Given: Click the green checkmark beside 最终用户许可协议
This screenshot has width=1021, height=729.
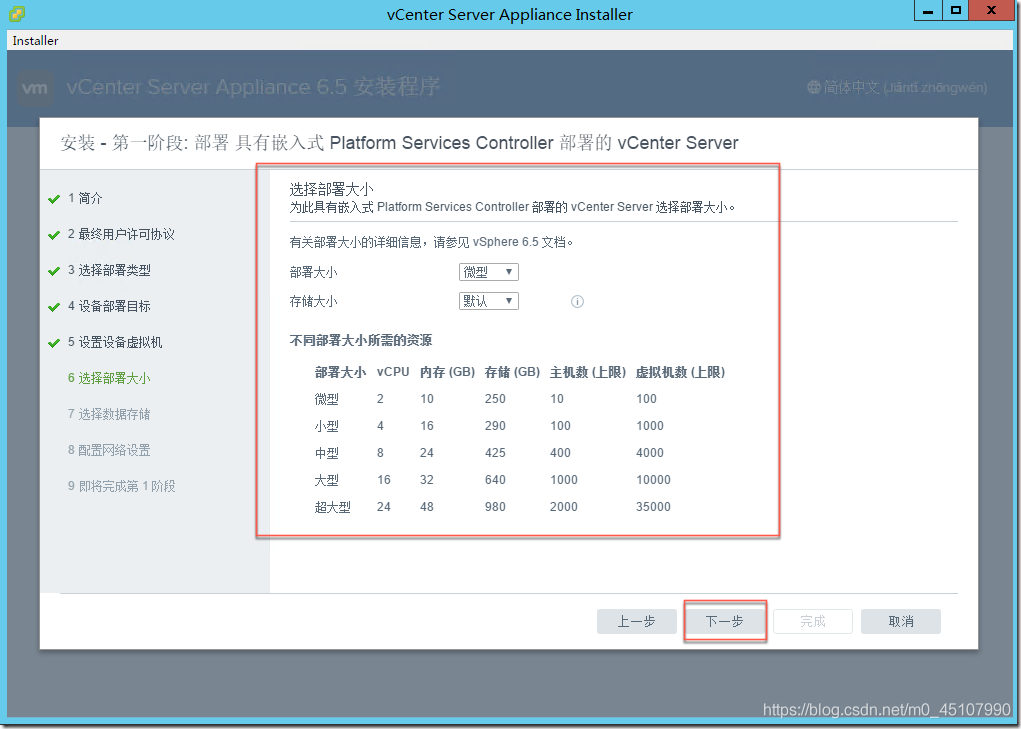Looking at the screenshot, I should coord(54,235).
